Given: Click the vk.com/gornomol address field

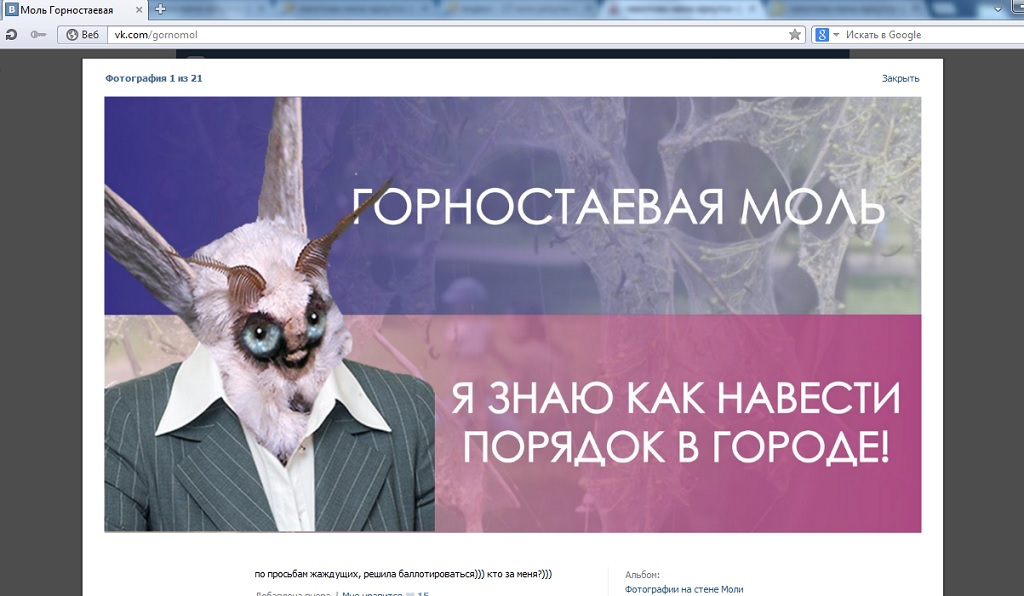Looking at the screenshot, I should (x=450, y=35).
